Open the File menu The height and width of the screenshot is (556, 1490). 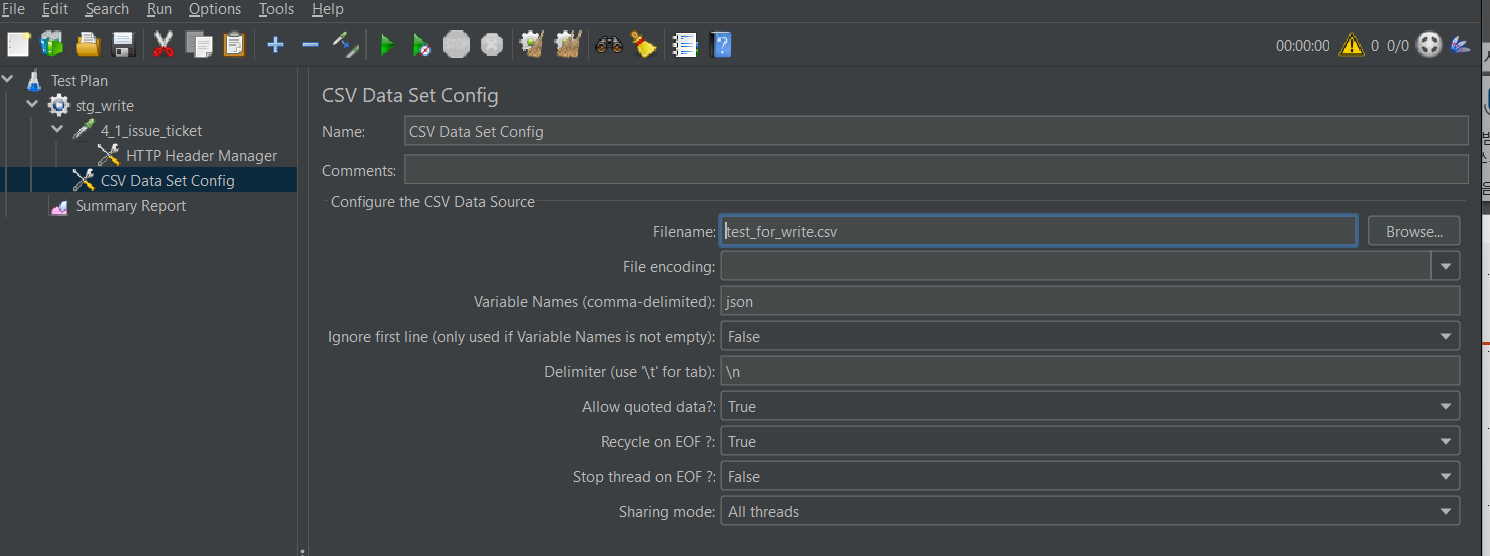[13, 9]
